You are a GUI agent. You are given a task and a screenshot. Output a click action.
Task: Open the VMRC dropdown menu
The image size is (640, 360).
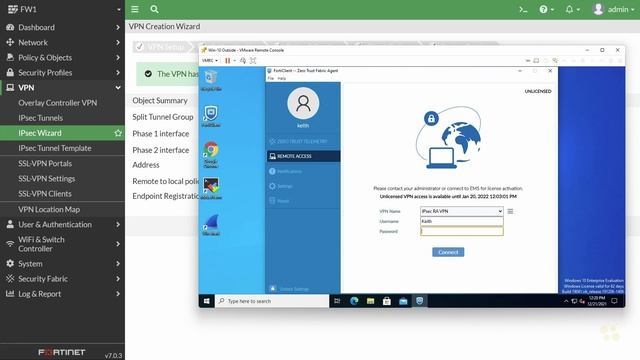coord(210,60)
